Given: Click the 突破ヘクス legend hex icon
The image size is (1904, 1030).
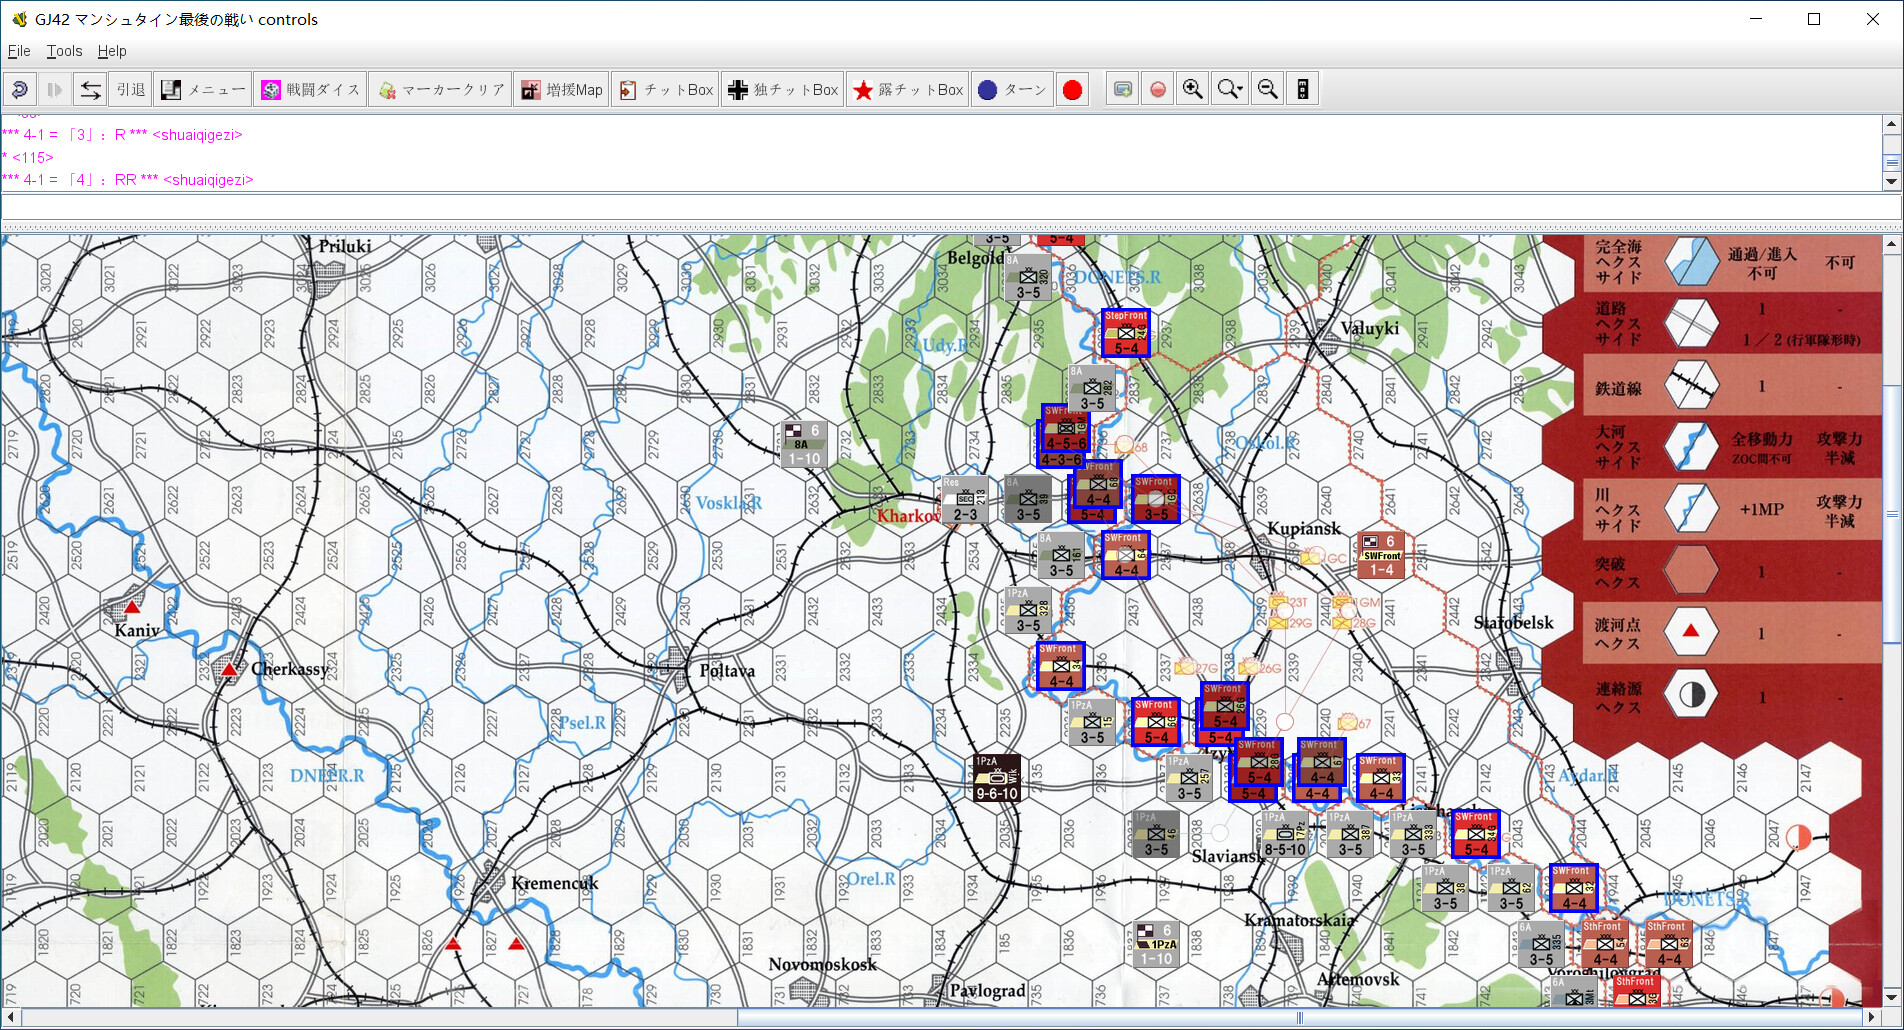Looking at the screenshot, I should pyautogui.click(x=1691, y=571).
